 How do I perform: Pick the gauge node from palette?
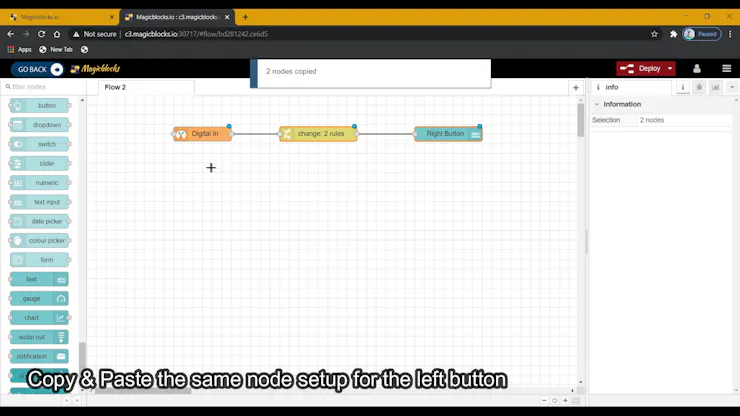39,299
